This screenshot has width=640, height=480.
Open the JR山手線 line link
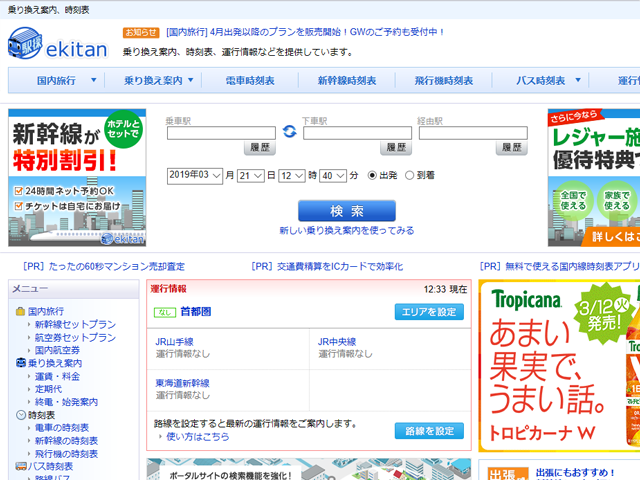[x=174, y=341]
